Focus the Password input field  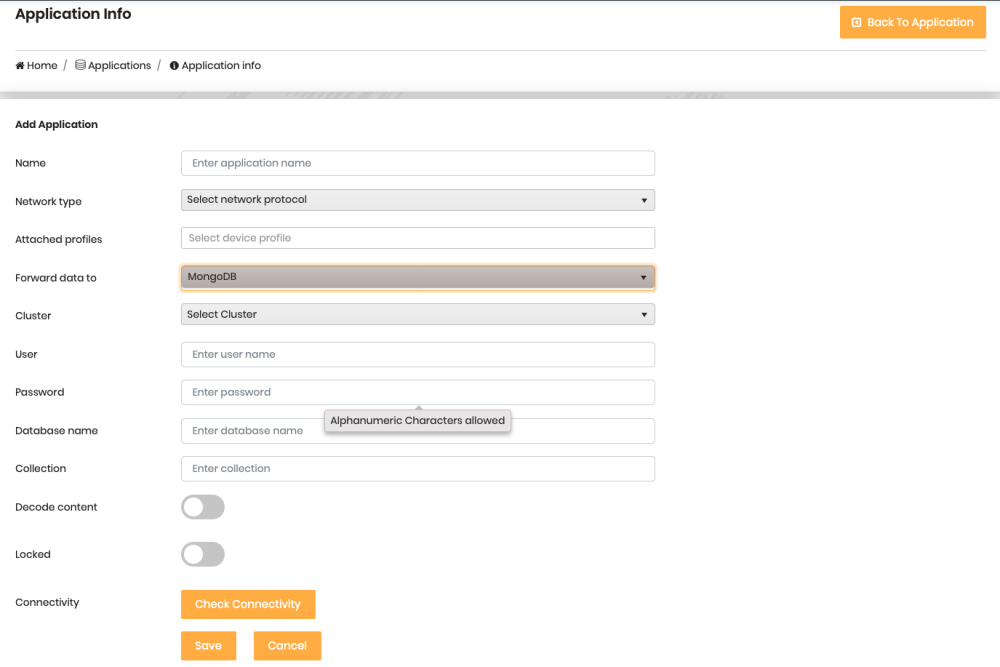(417, 392)
